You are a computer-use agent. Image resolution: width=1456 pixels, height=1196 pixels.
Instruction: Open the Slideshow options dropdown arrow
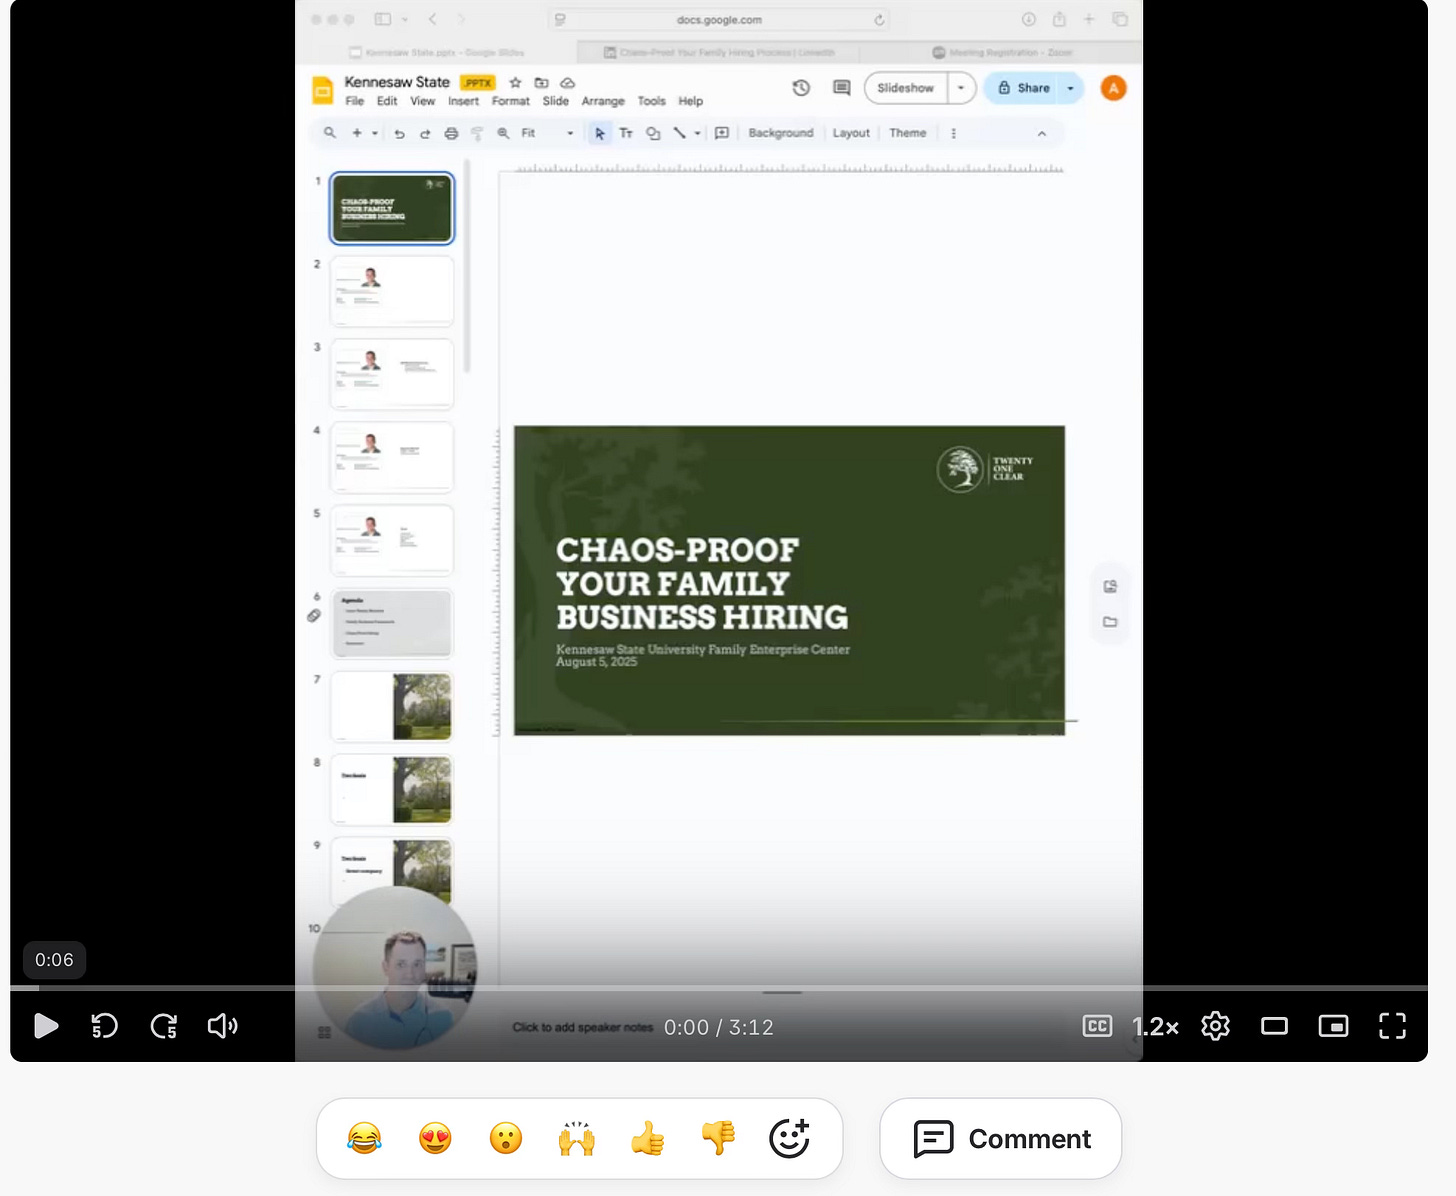pos(961,88)
